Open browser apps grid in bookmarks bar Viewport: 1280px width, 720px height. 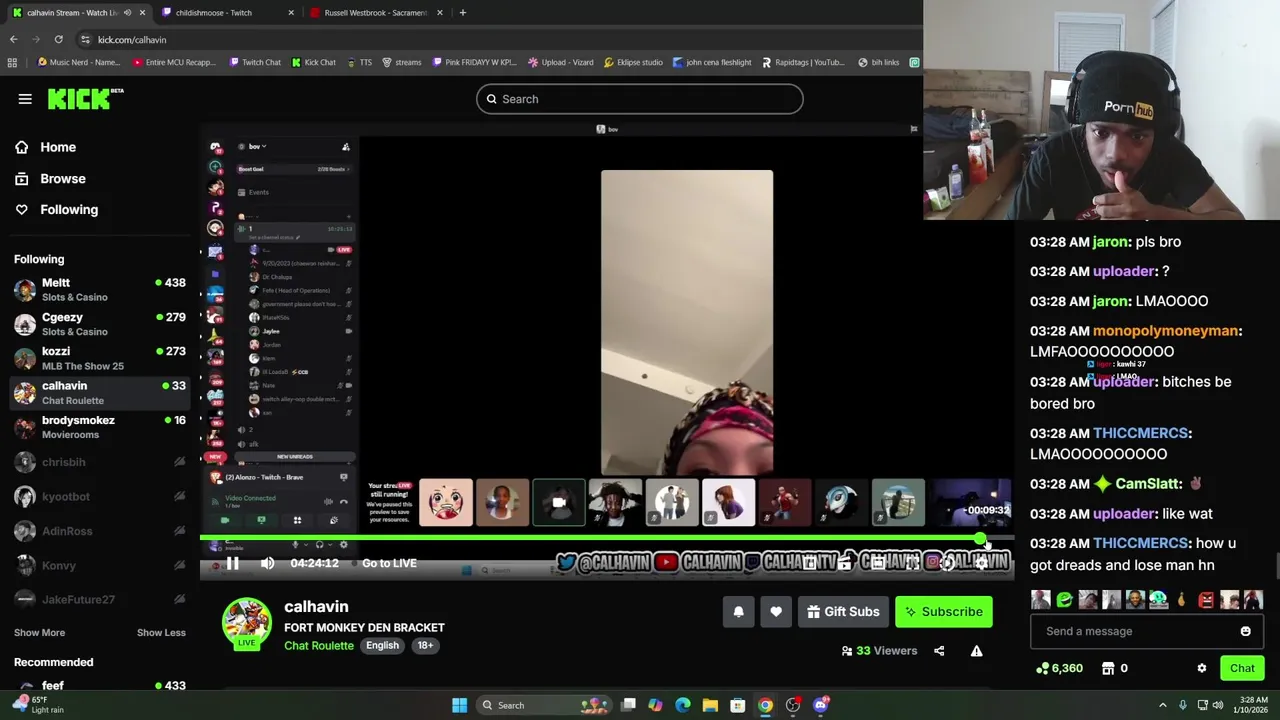(12, 62)
